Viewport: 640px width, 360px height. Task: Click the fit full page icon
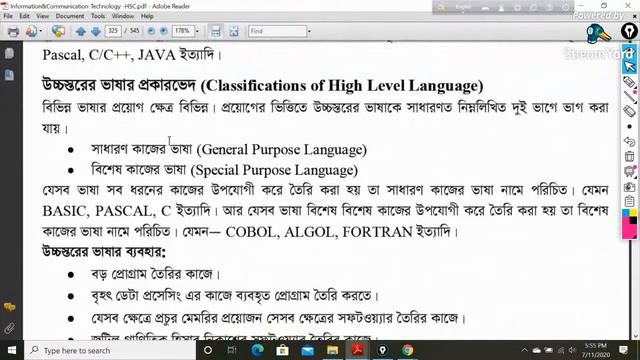[233, 31]
